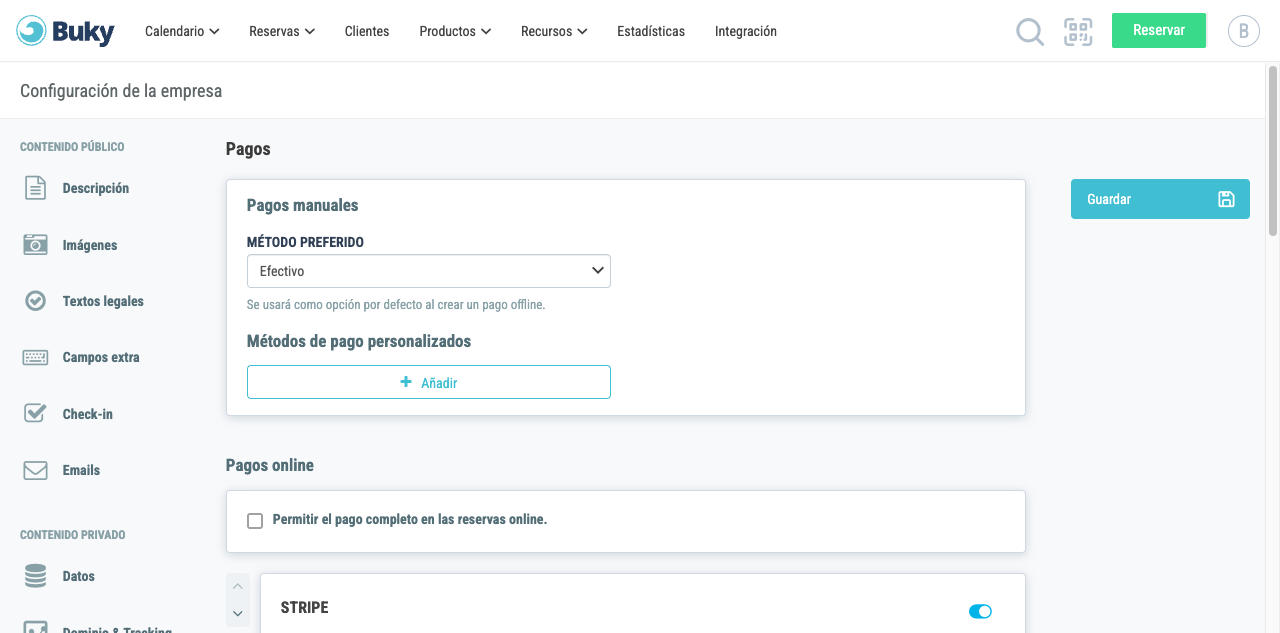Enable full payment for online bookings checkbox
Screen dimensions: 1280x633
(x=255, y=521)
